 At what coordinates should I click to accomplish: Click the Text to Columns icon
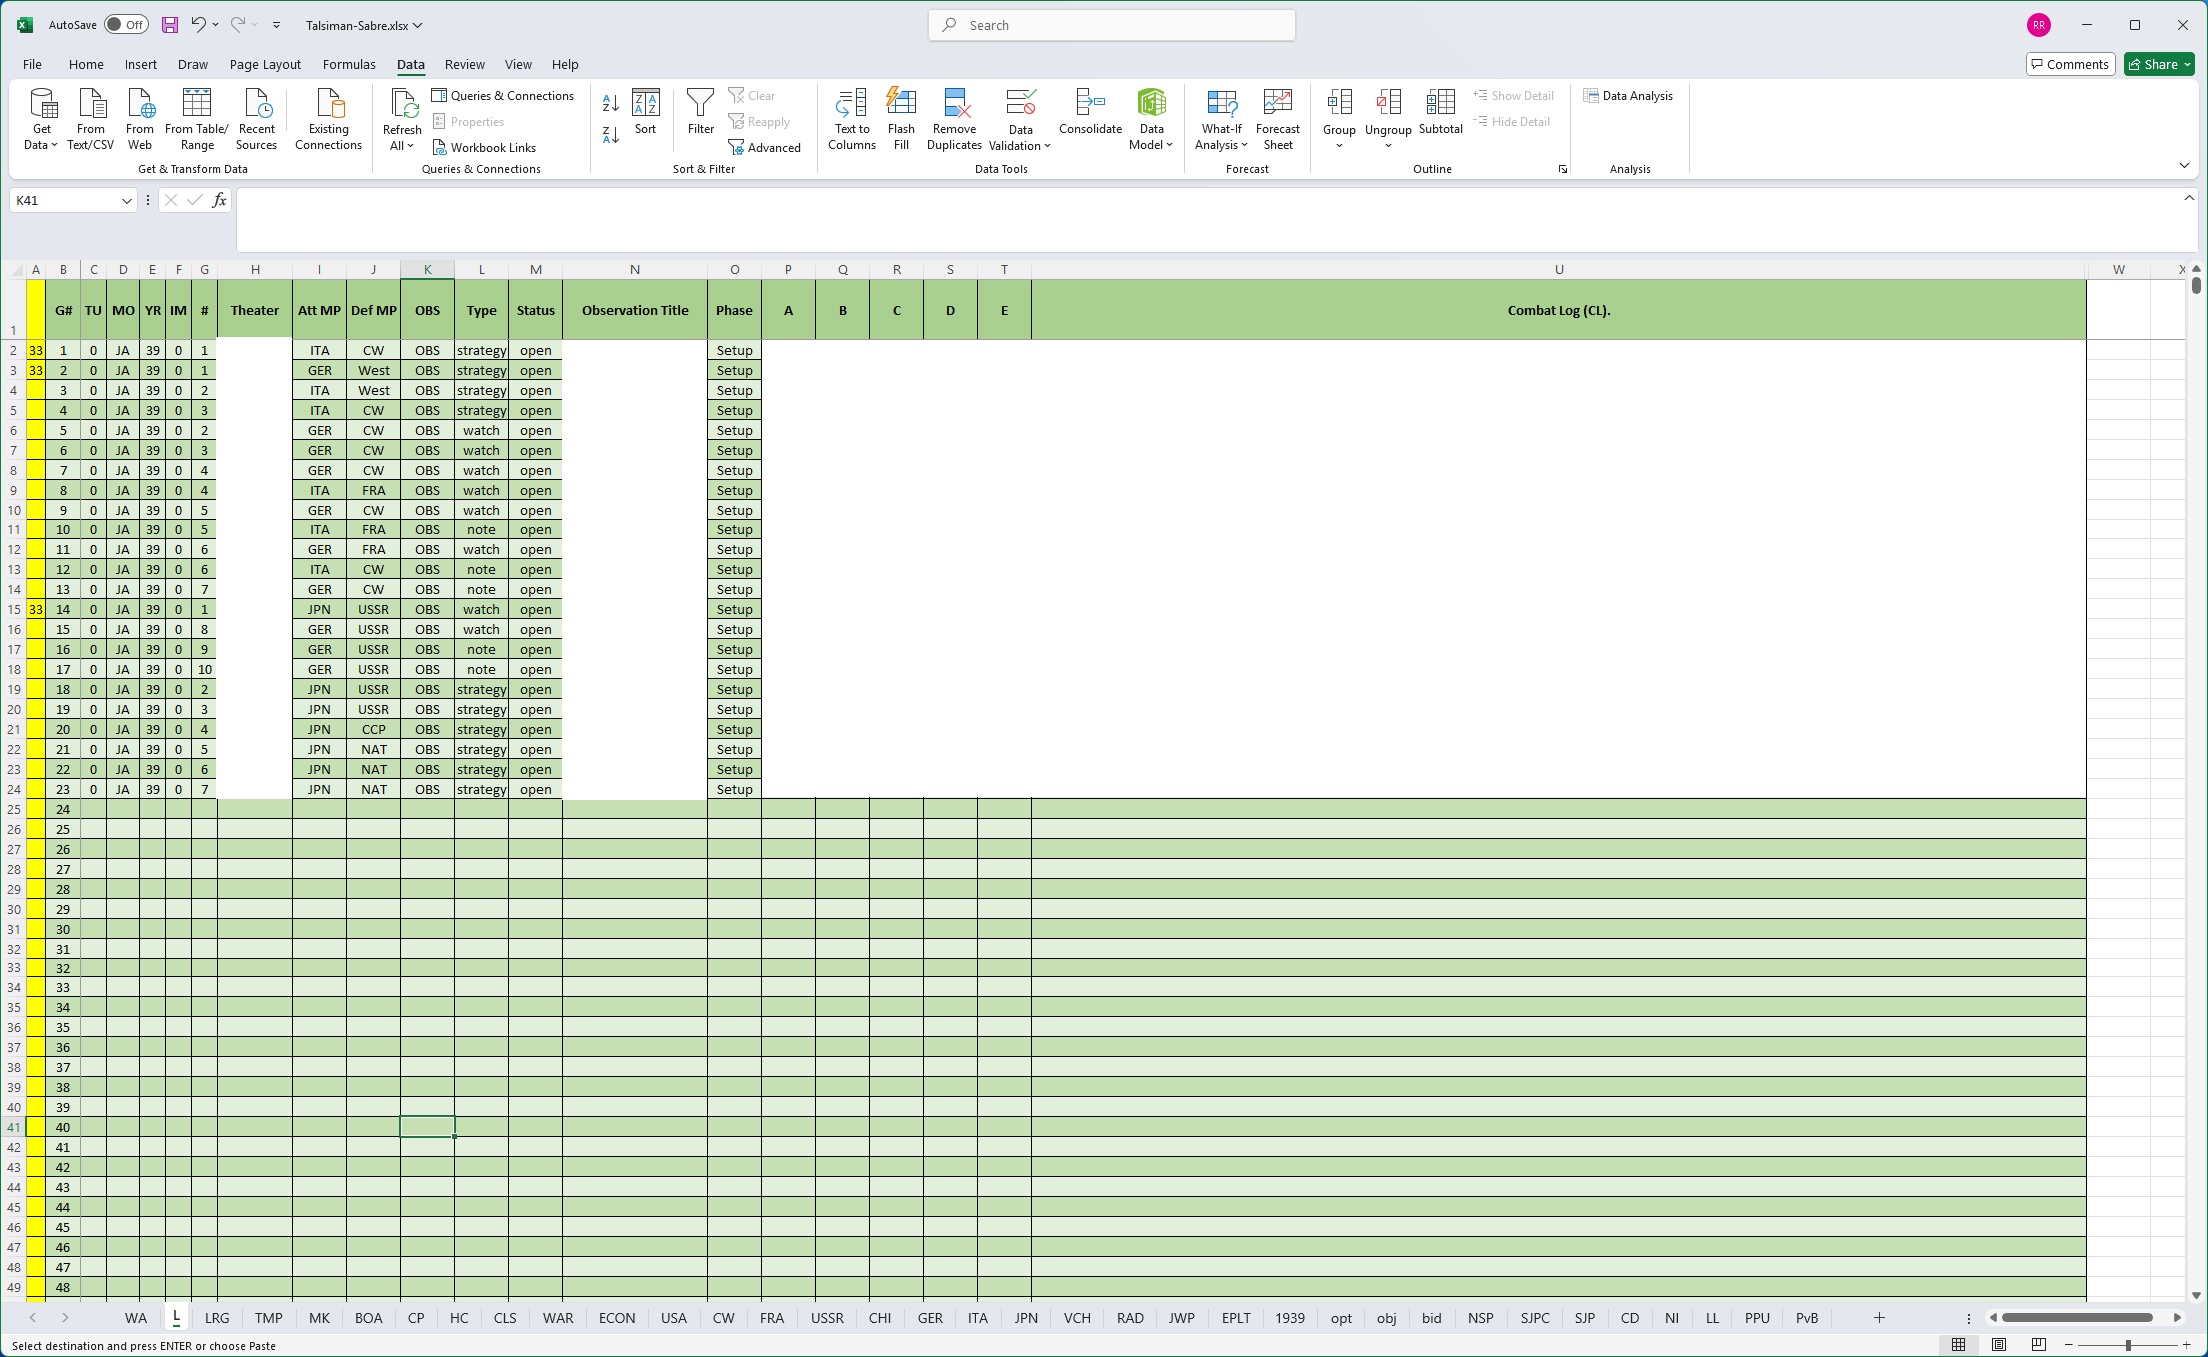[x=851, y=103]
